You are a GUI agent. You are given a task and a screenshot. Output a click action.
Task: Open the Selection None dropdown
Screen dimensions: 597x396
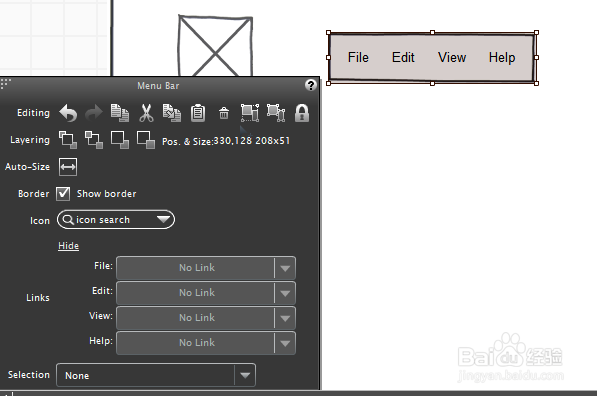[x=156, y=375]
